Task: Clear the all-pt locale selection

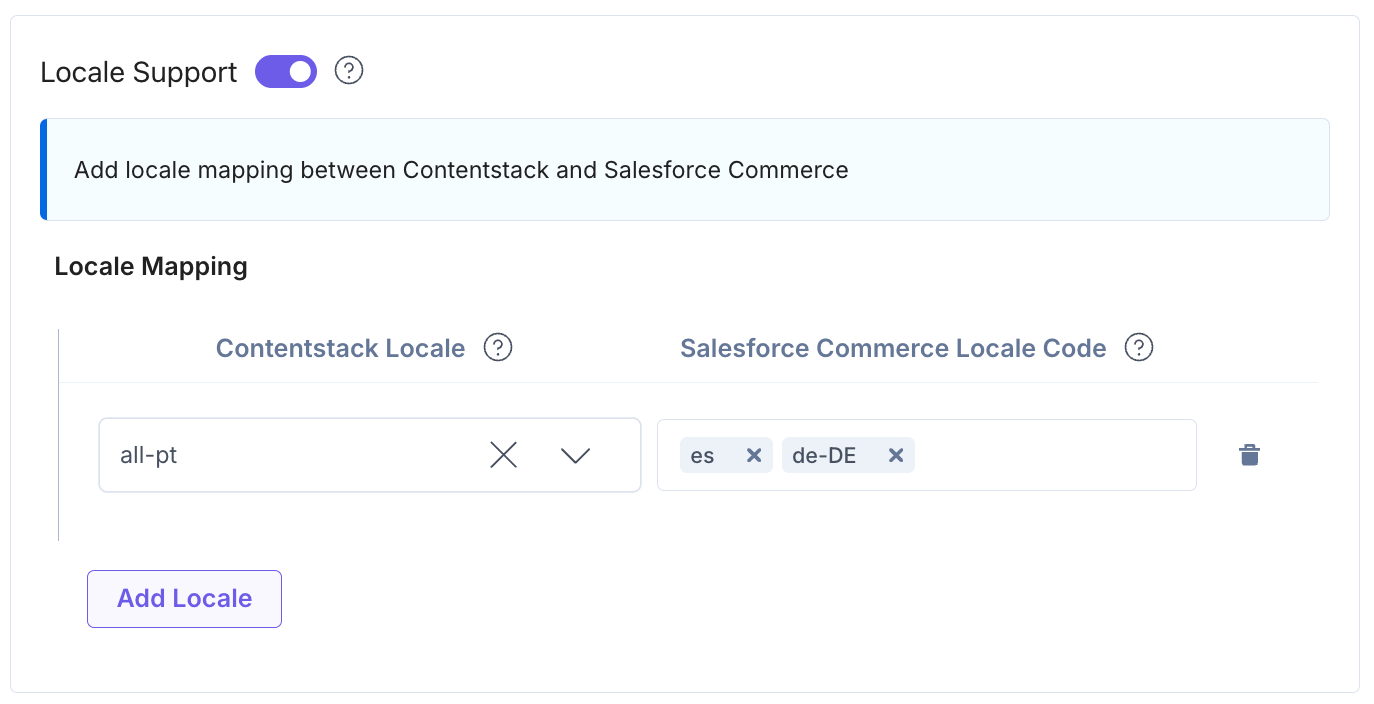Action: click(x=503, y=455)
